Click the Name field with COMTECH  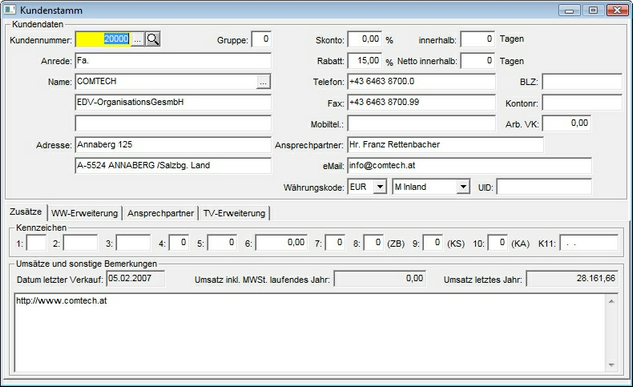pyautogui.click(x=166, y=82)
